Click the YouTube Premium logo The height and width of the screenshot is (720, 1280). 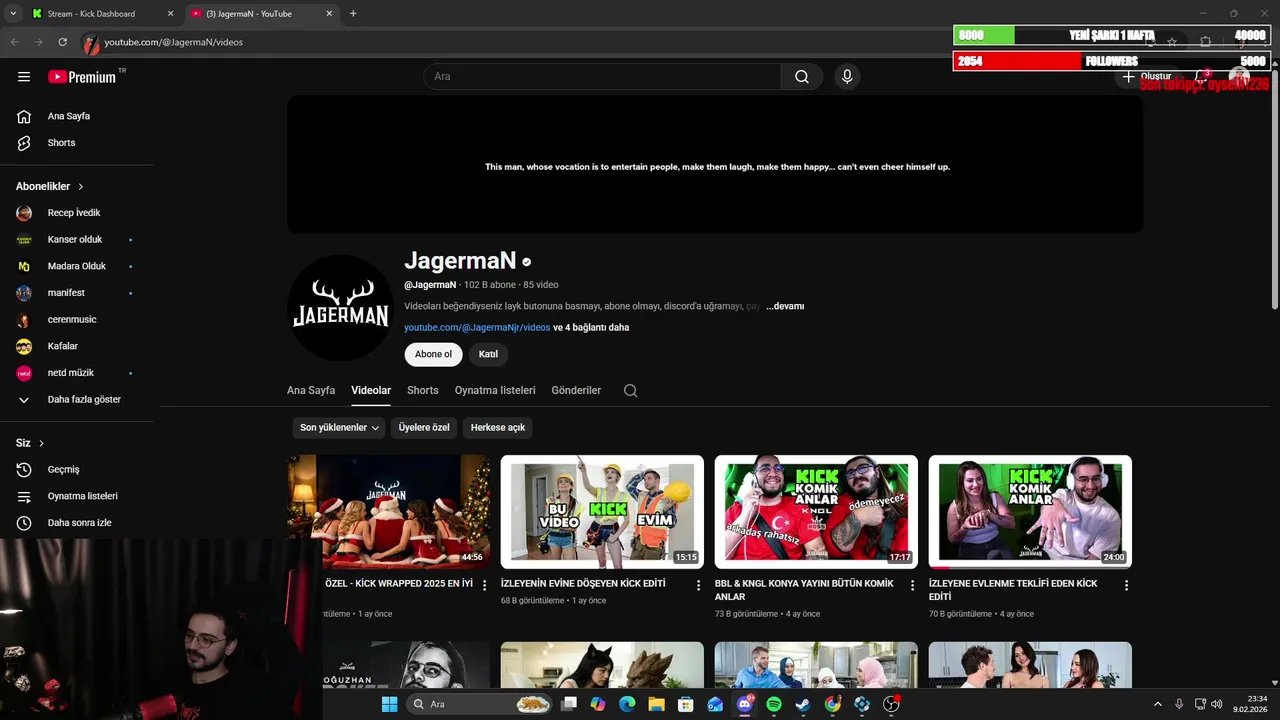click(x=82, y=77)
